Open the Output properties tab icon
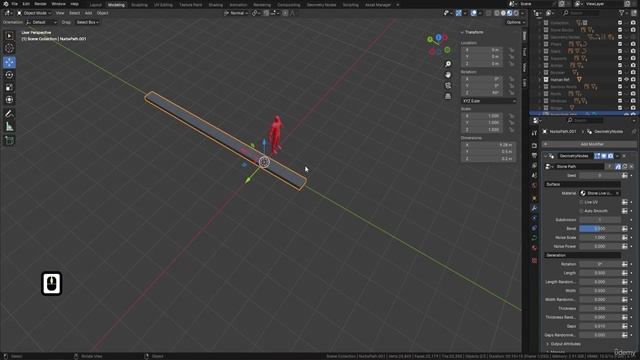This screenshot has height=360, width=640. pos(534,156)
